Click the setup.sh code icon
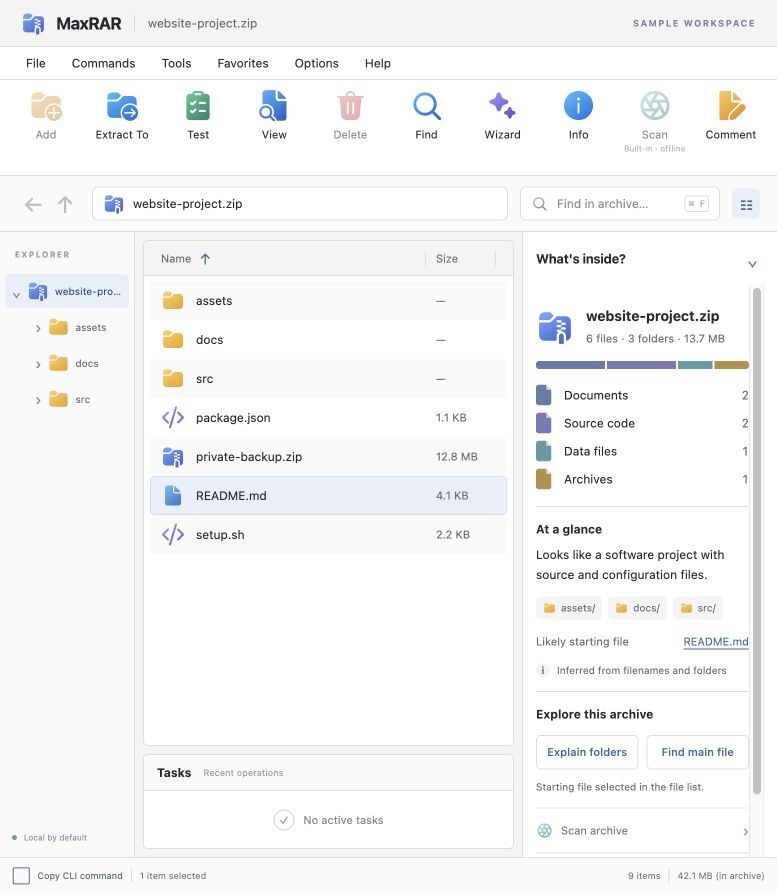 point(173,535)
